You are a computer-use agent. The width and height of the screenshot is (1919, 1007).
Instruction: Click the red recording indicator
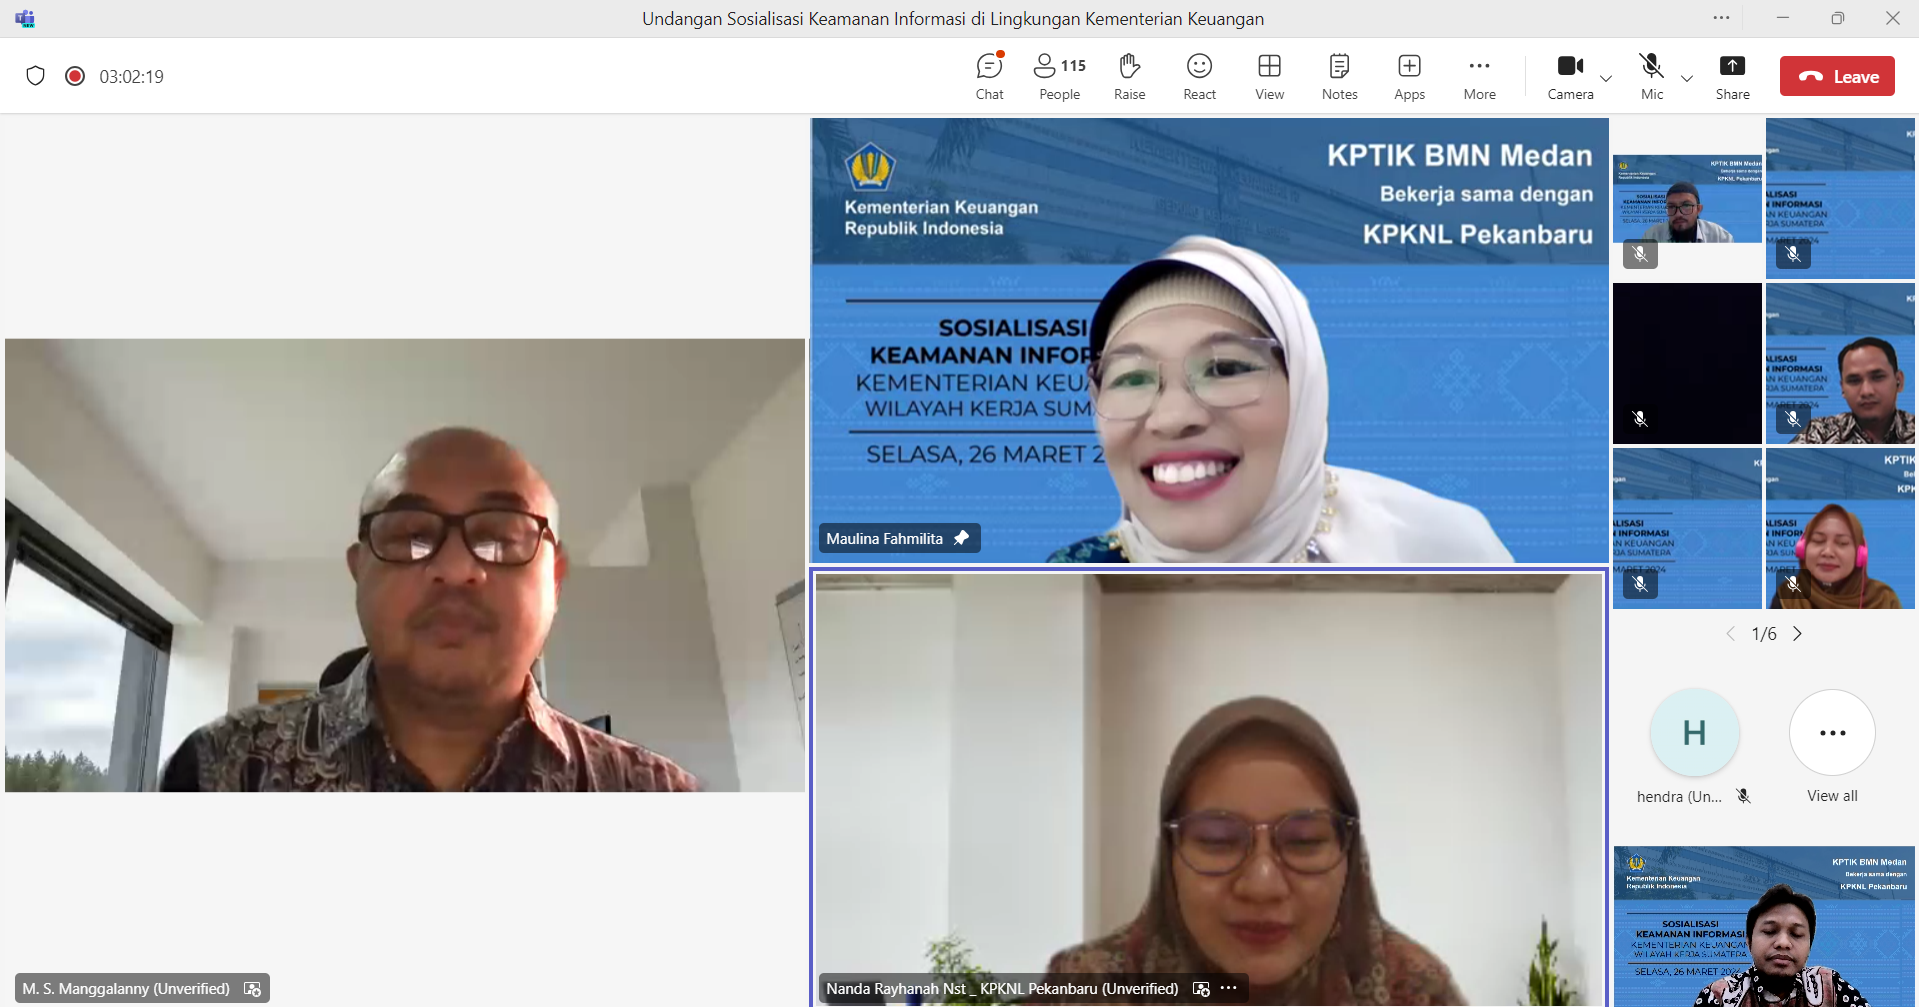pyautogui.click(x=75, y=76)
